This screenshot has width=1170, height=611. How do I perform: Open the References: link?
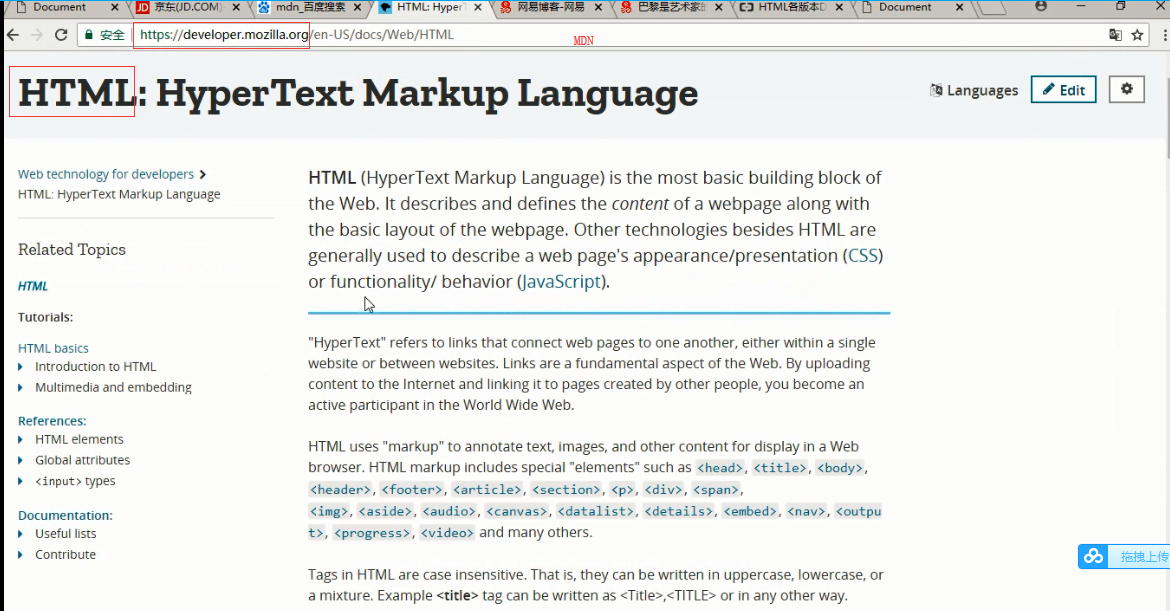[x=52, y=421]
